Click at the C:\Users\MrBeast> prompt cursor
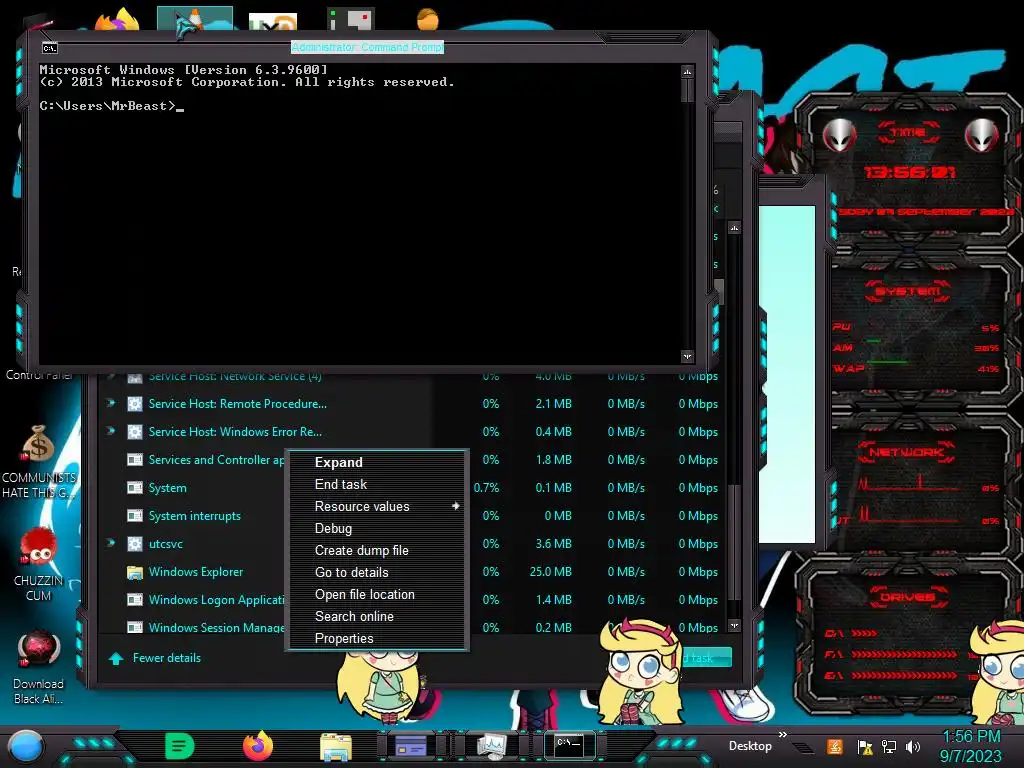This screenshot has width=1024, height=768. point(181,107)
